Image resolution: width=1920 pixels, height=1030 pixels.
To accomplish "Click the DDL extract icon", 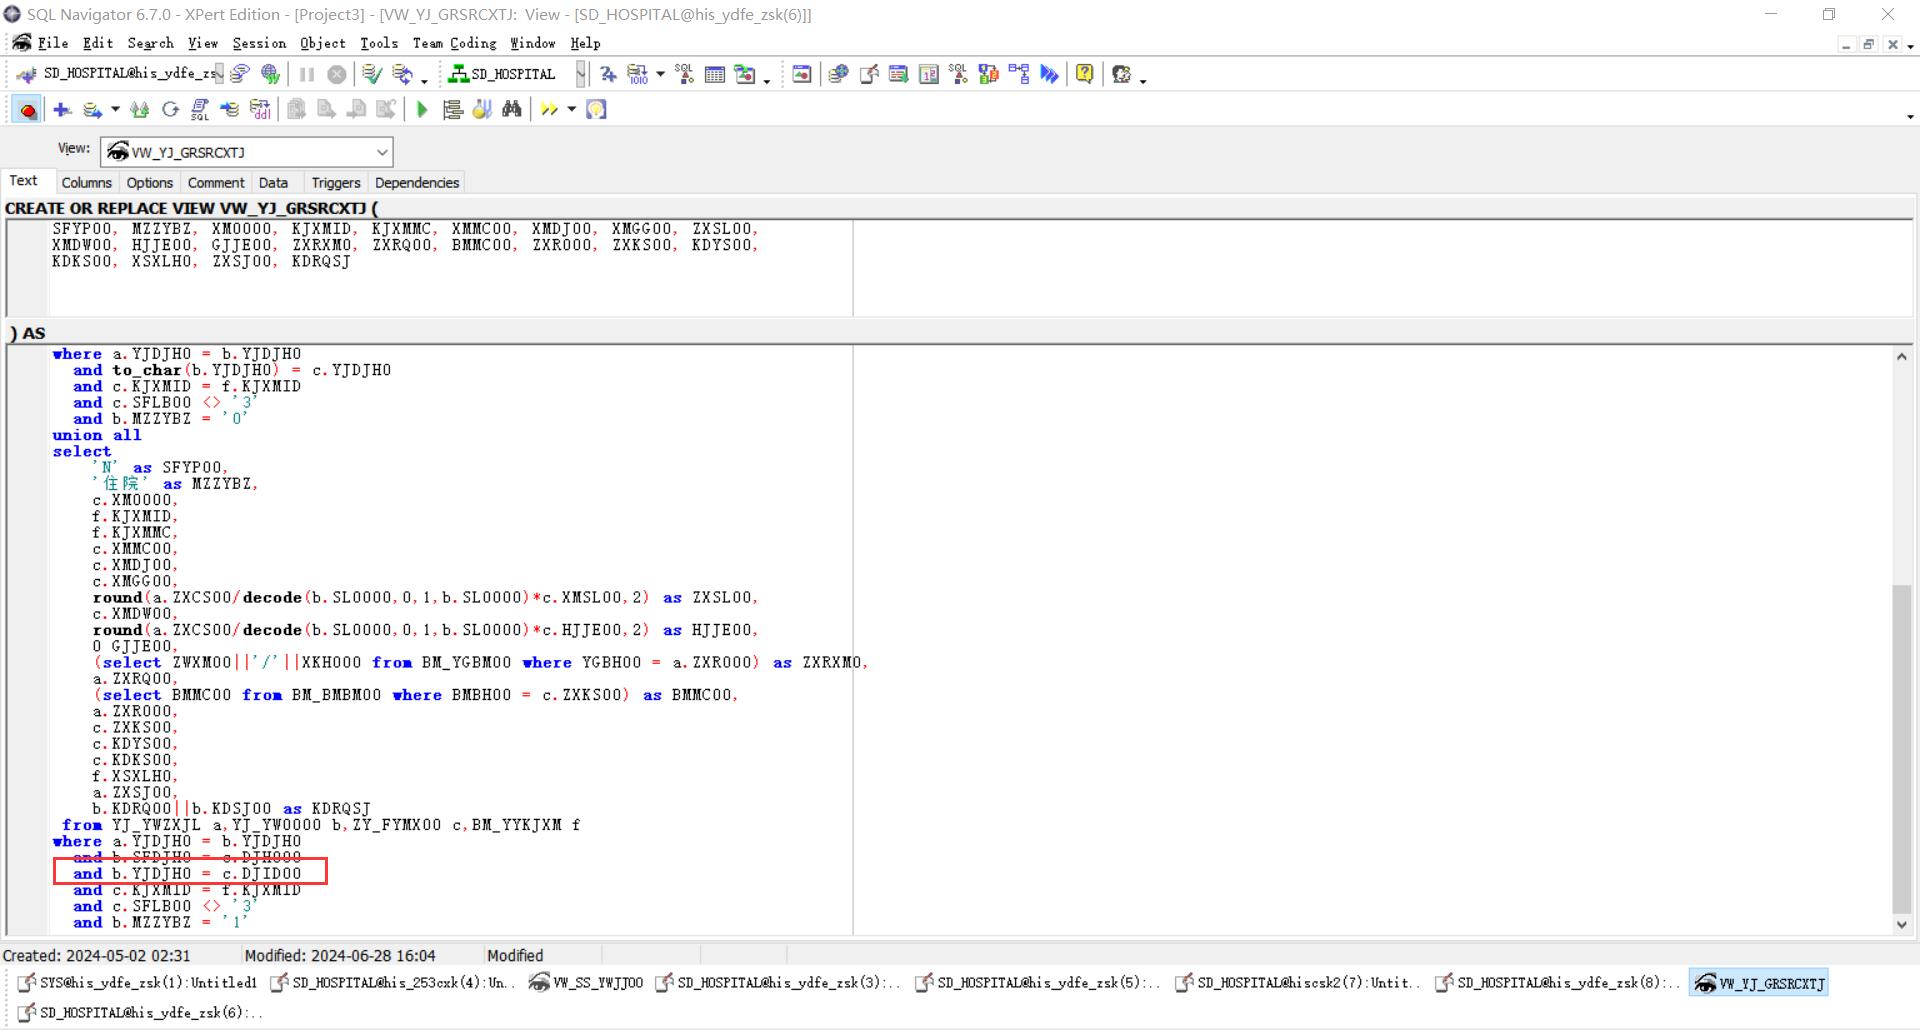I will click(x=260, y=110).
